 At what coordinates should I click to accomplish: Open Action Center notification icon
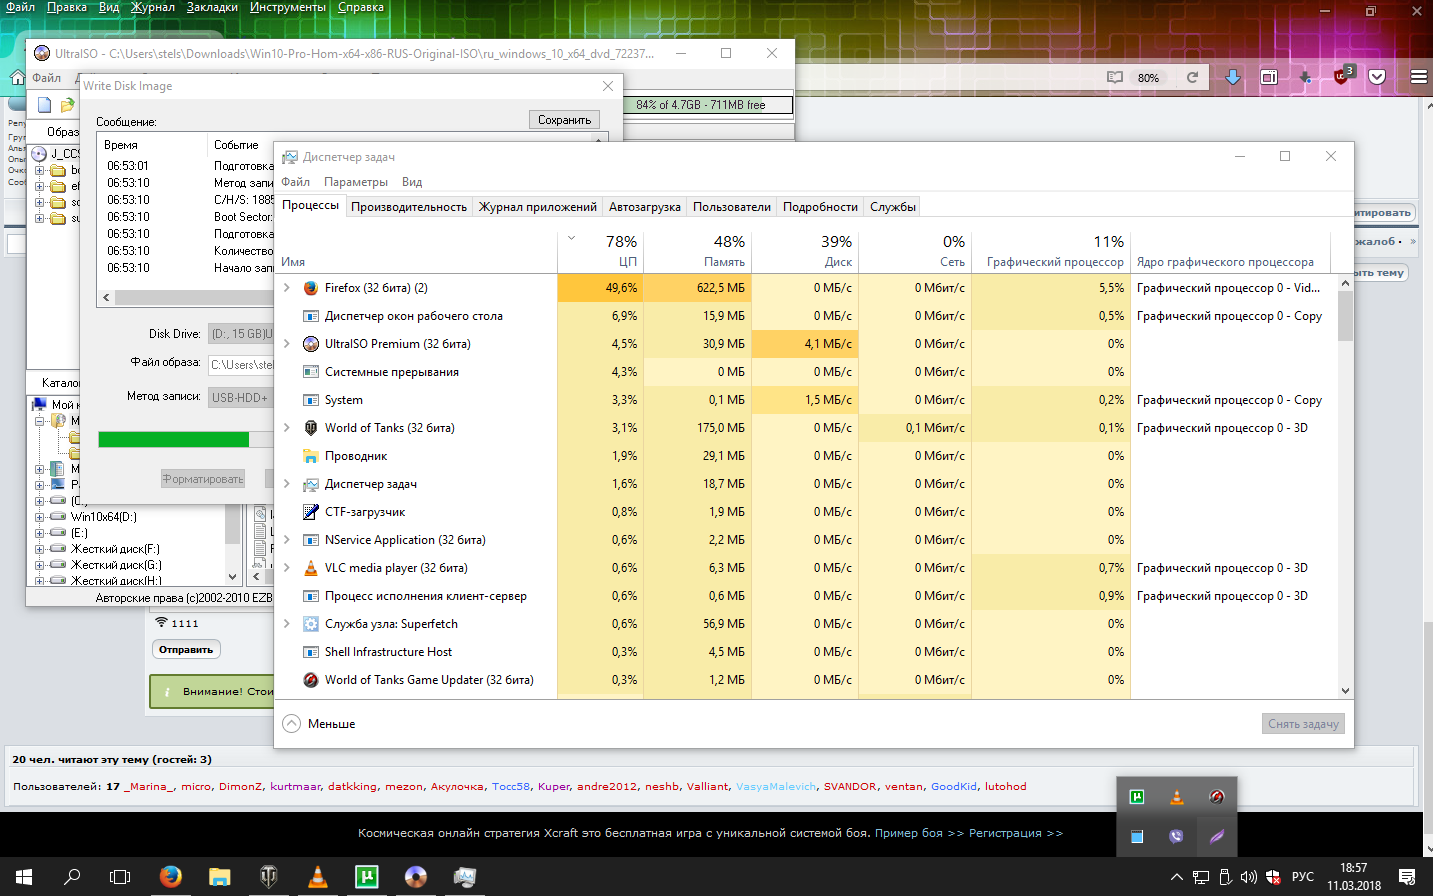click(1407, 877)
